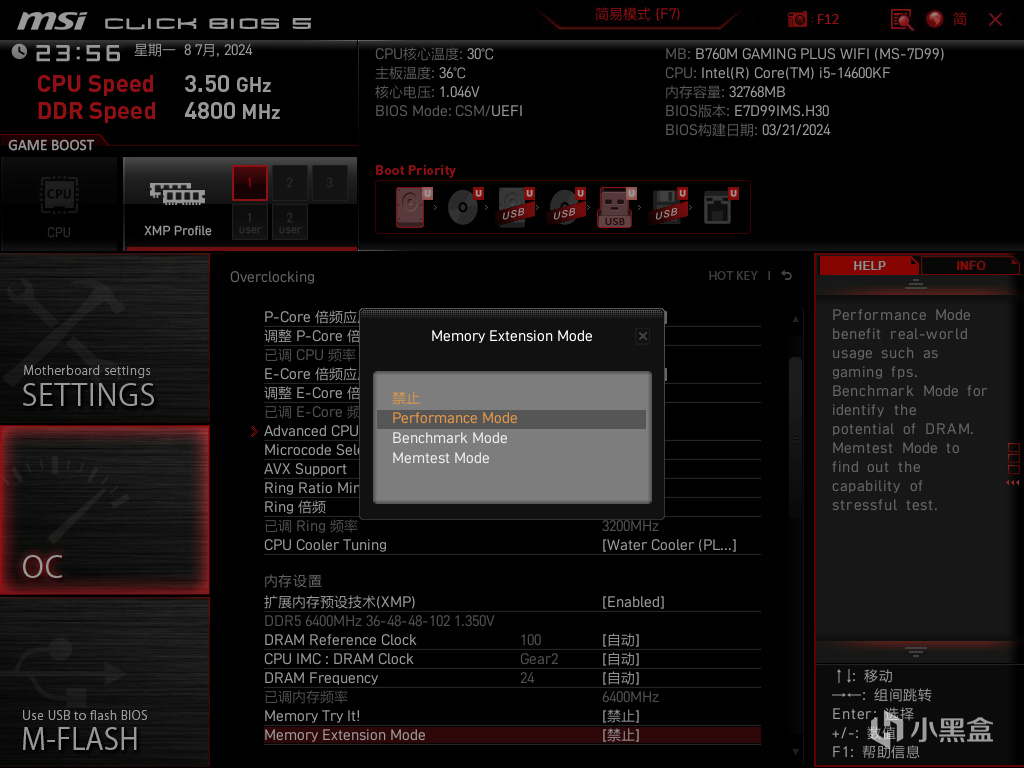Viewport: 1024px width, 768px height.
Task: Select the P-Core 倍频应用 row
Action: [312, 317]
